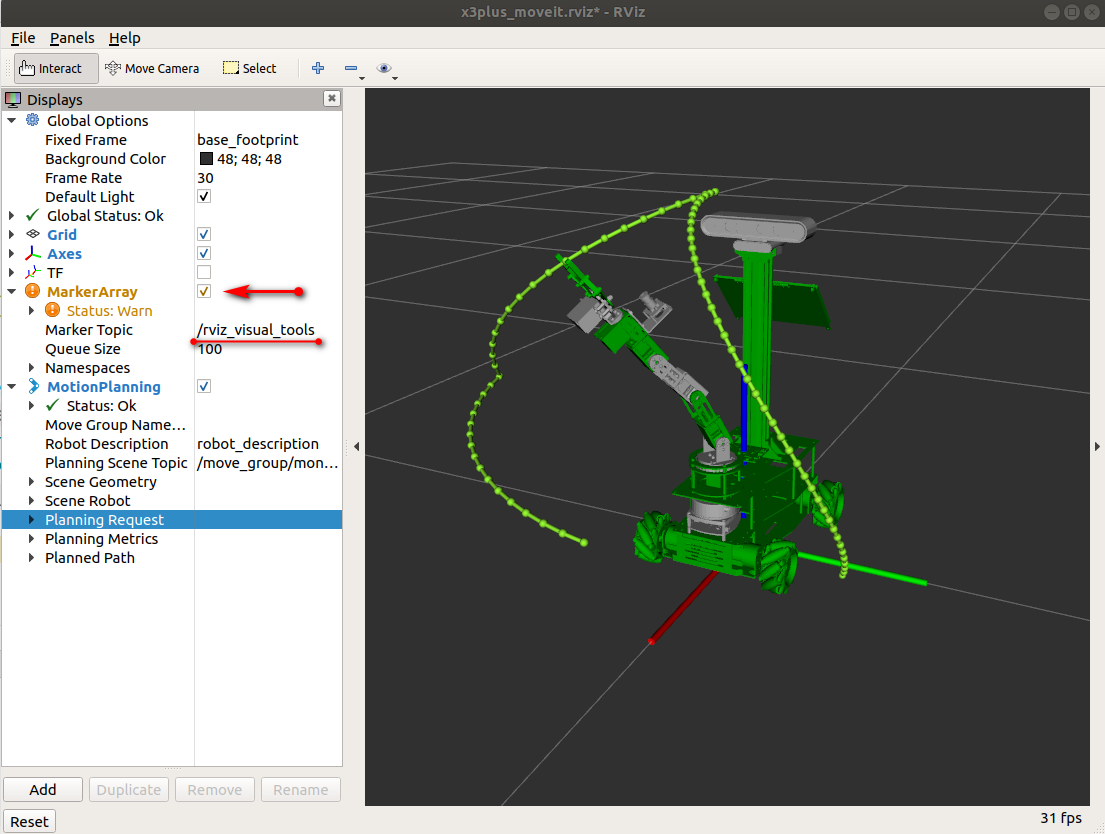This screenshot has height=834, width=1105.
Task: Edit the Frame Rate value 30
Action: pyautogui.click(x=268, y=178)
